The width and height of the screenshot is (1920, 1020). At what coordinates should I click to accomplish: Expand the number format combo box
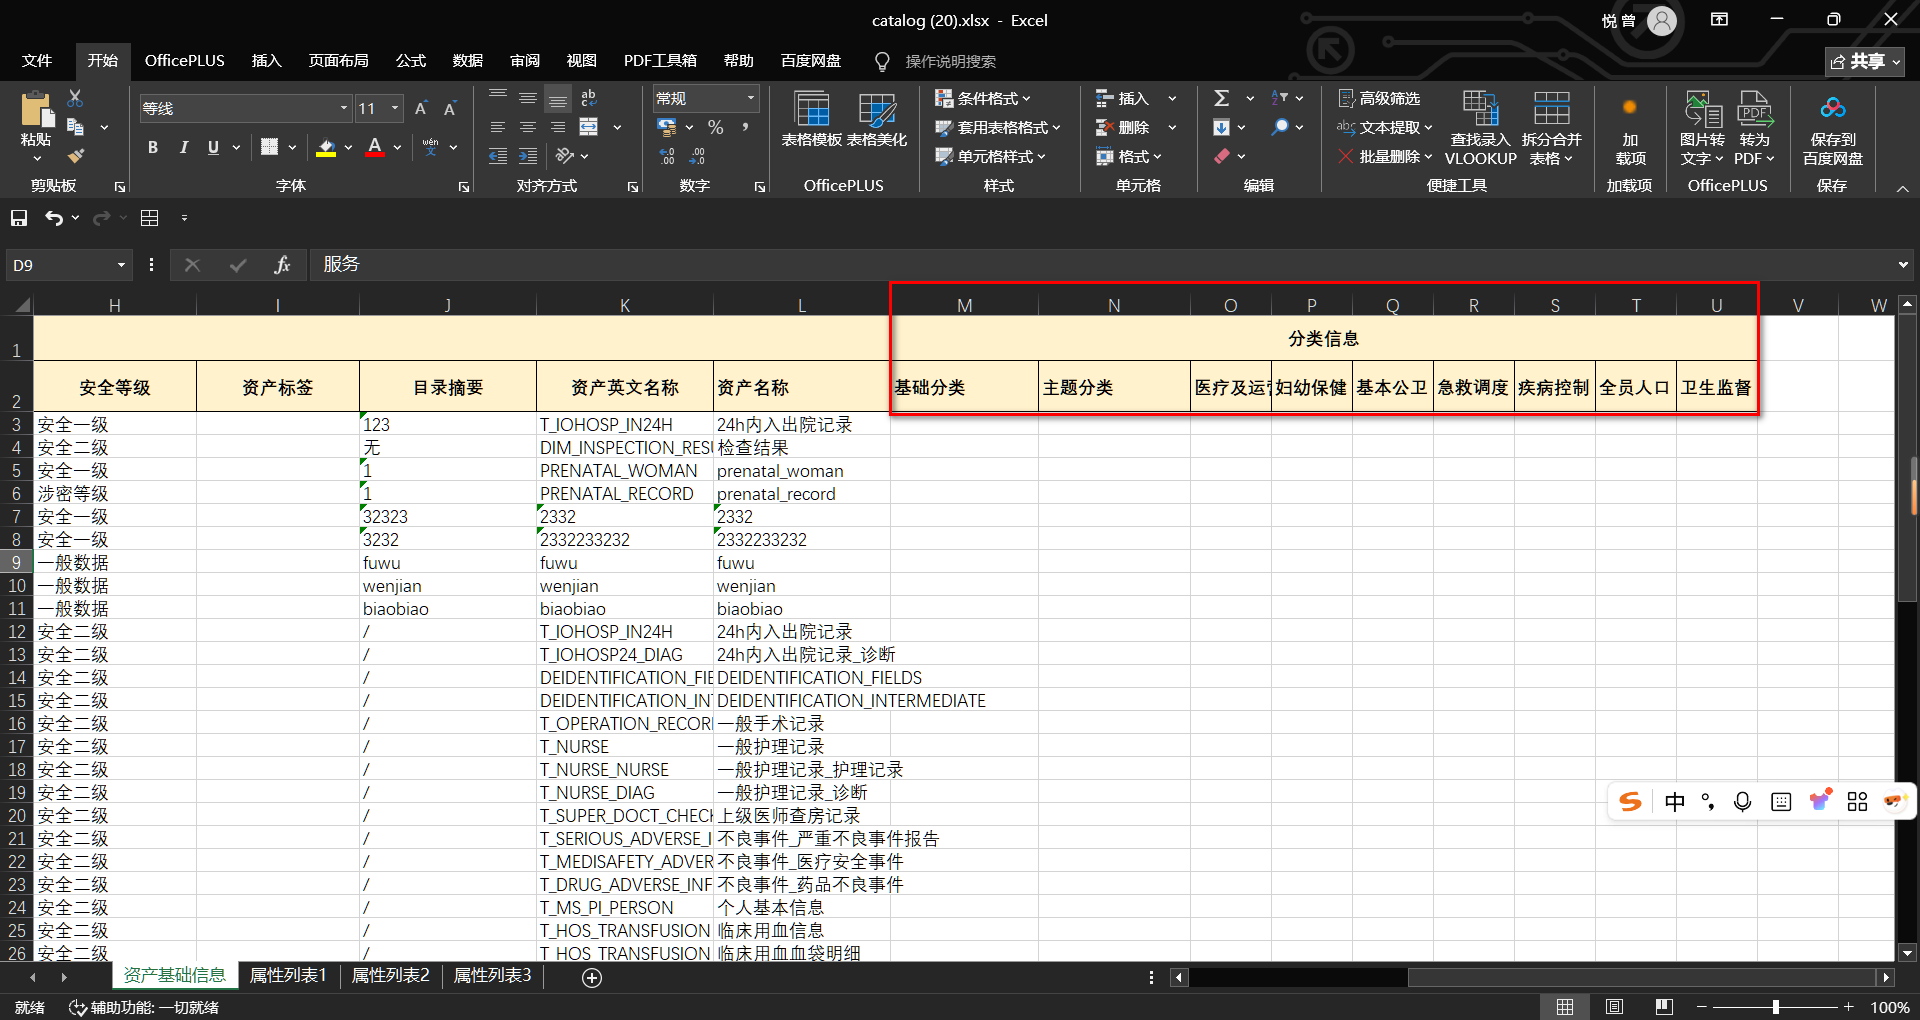[750, 98]
